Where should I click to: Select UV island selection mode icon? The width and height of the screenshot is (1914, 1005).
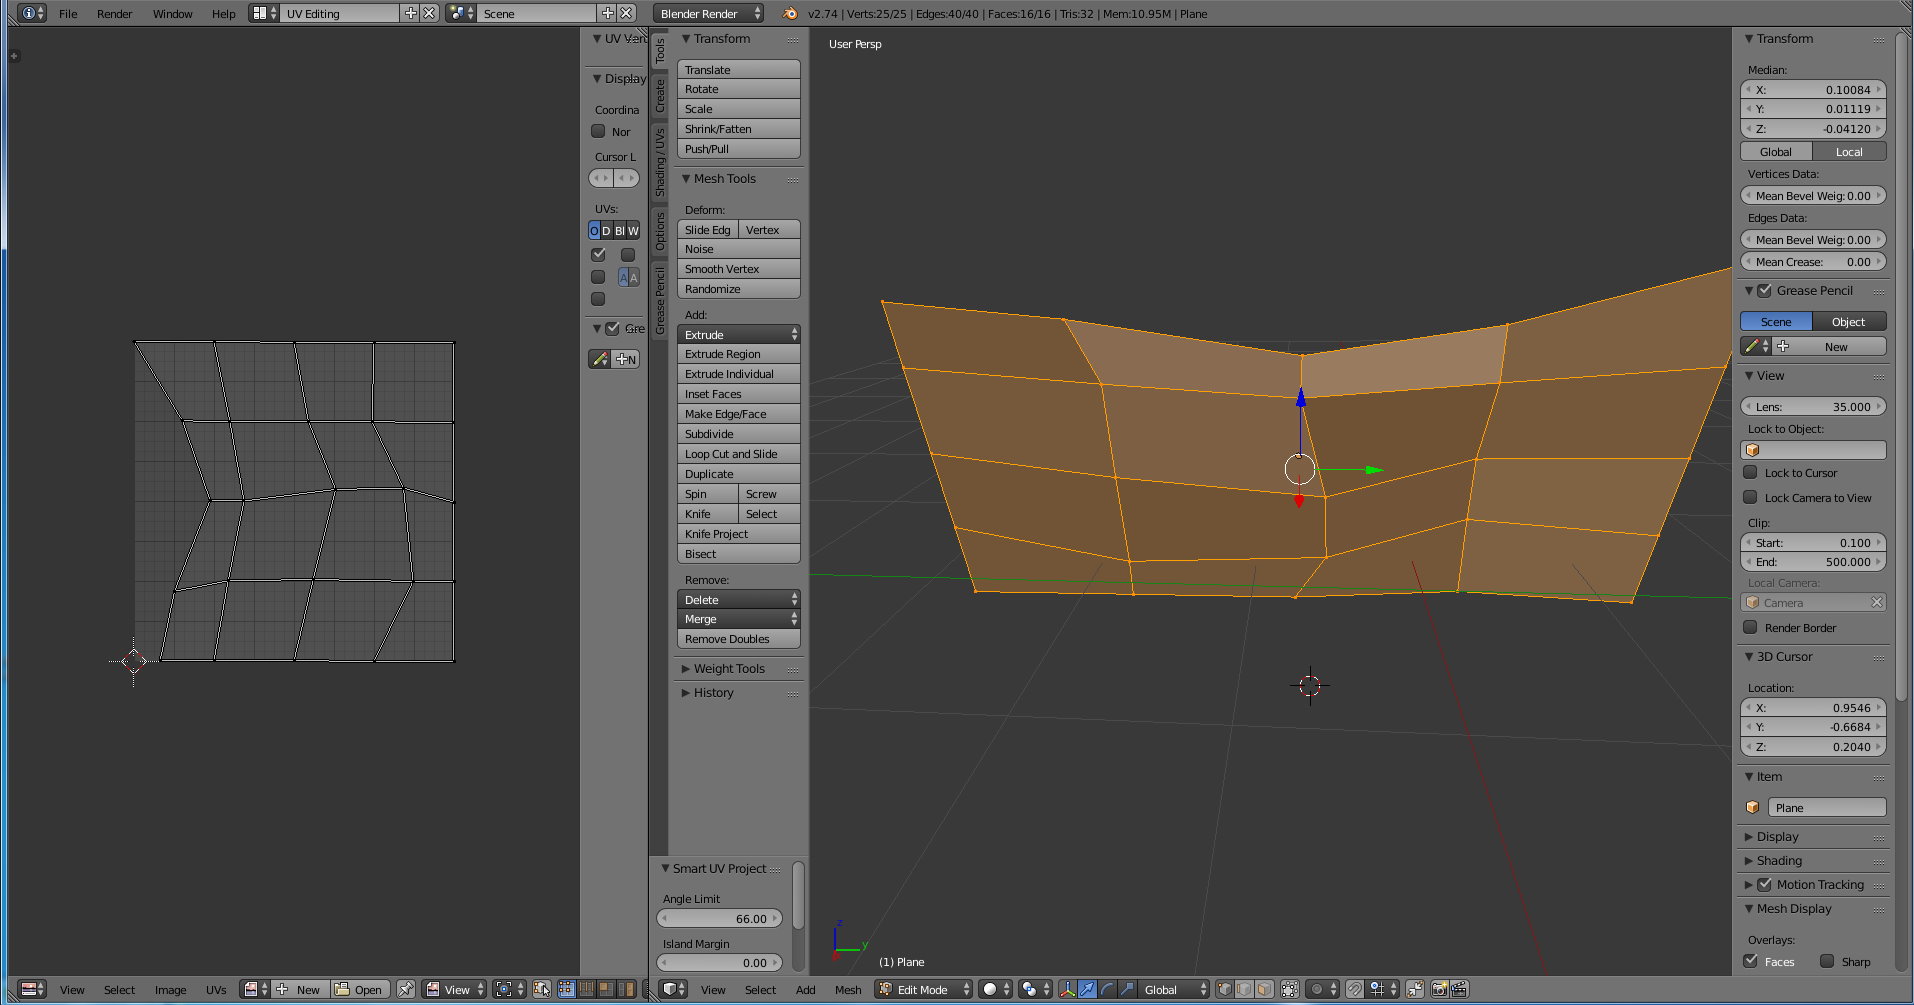(x=626, y=989)
